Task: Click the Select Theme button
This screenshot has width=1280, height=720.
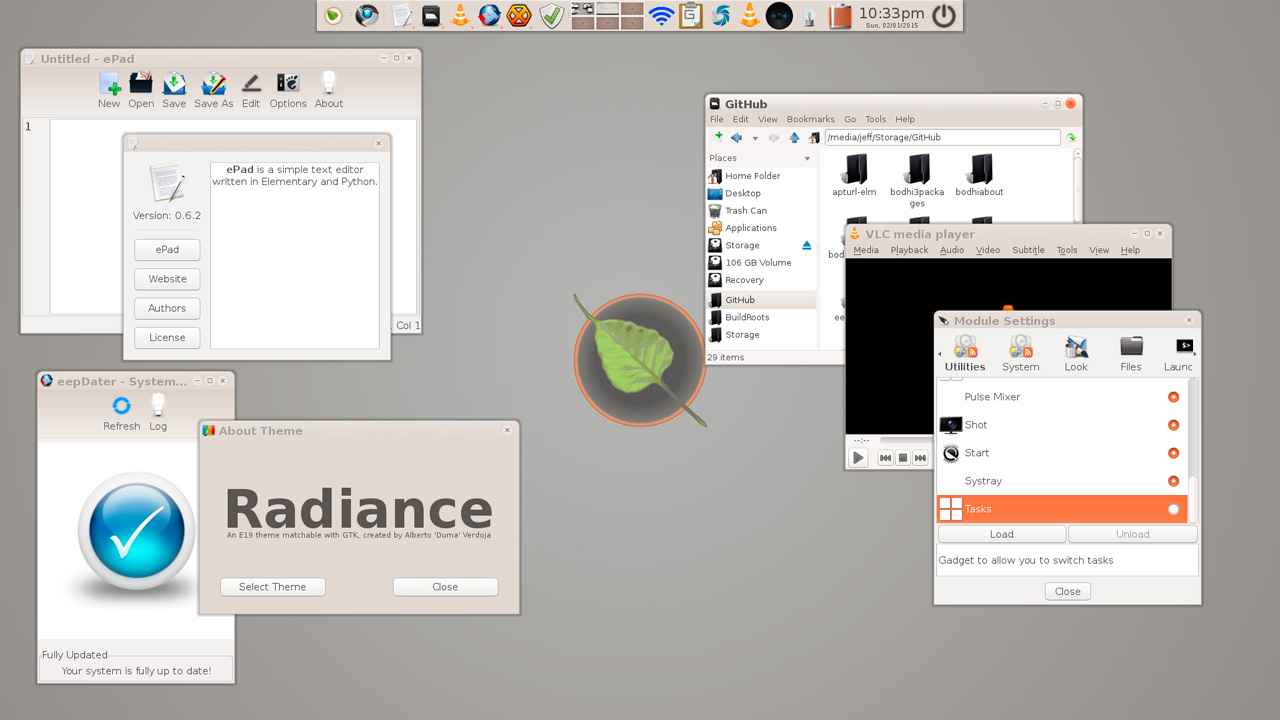Action: (x=273, y=587)
